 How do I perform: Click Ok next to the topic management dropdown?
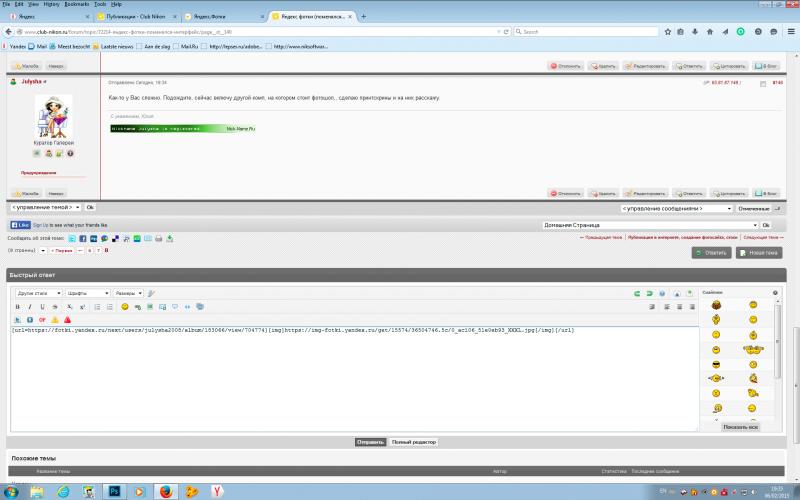coord(90,208)
